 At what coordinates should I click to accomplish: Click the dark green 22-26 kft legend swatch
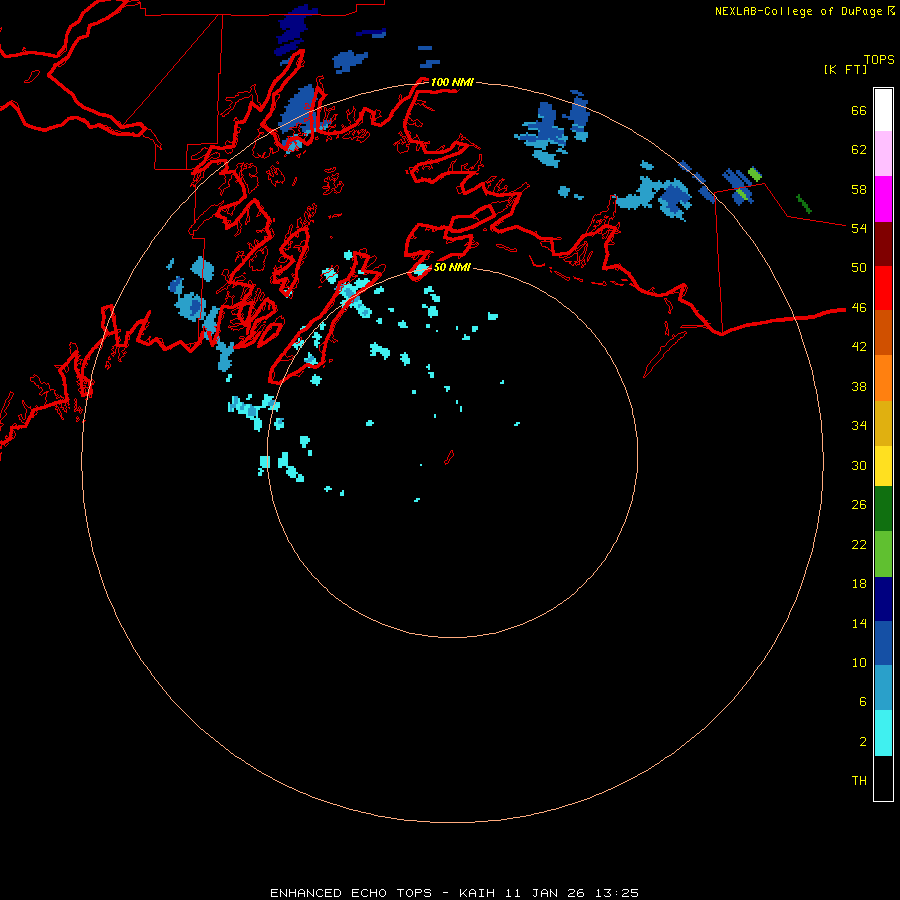click(x=883, y=509)
